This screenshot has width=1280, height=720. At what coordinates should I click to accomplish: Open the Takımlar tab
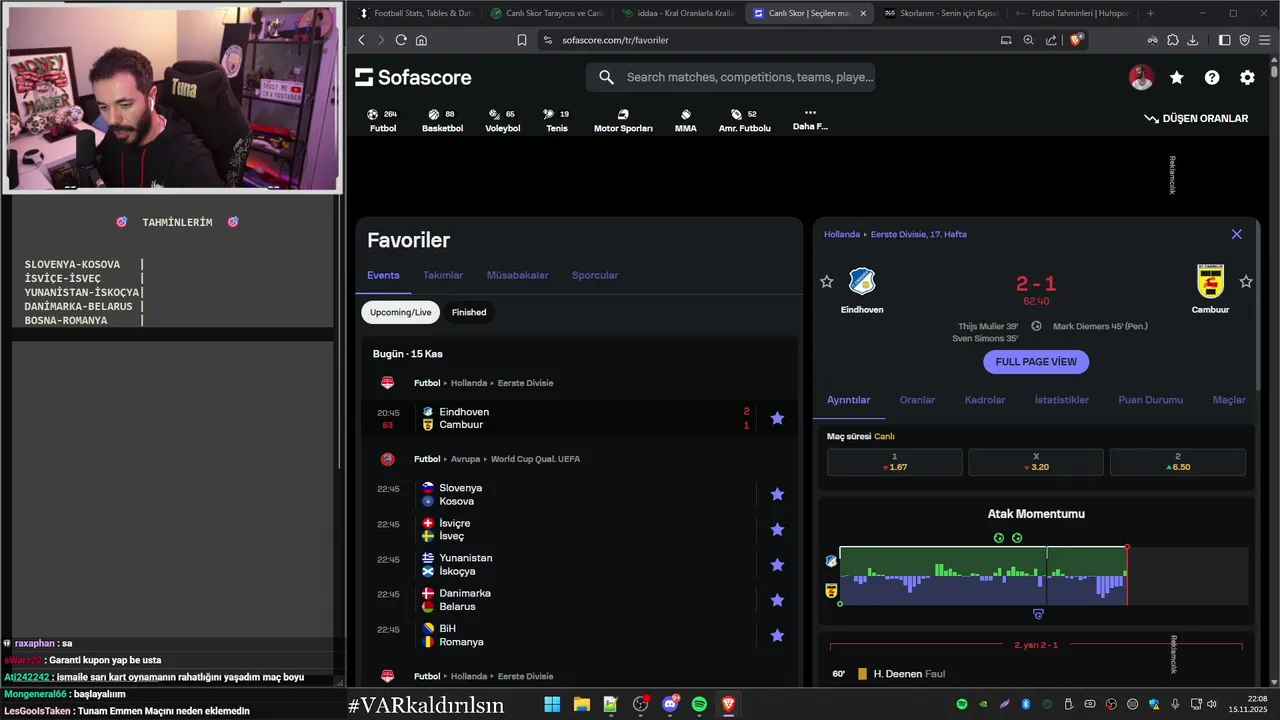(x=443, y=275)
